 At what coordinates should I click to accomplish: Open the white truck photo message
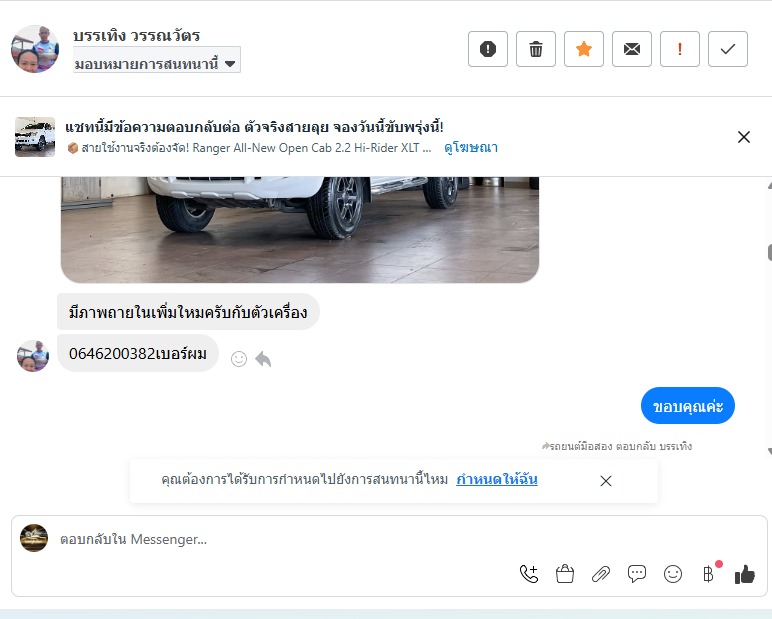(300, 229)
